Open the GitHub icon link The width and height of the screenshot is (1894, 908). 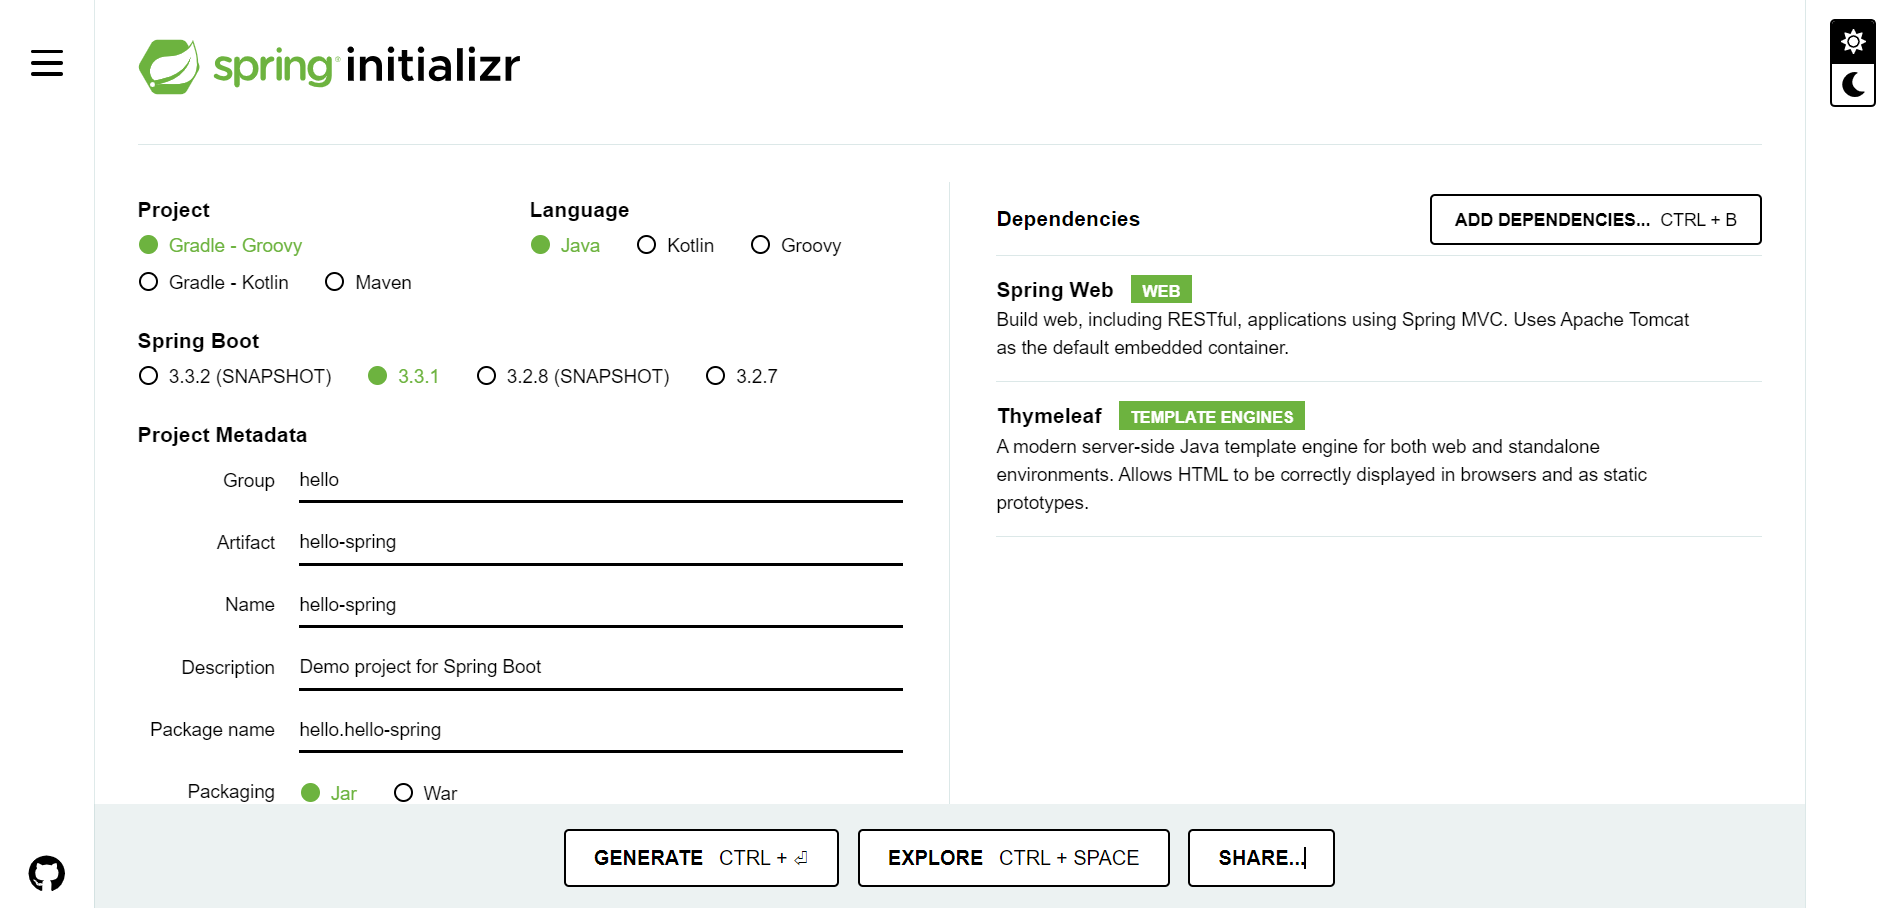[x=47, y=873]
